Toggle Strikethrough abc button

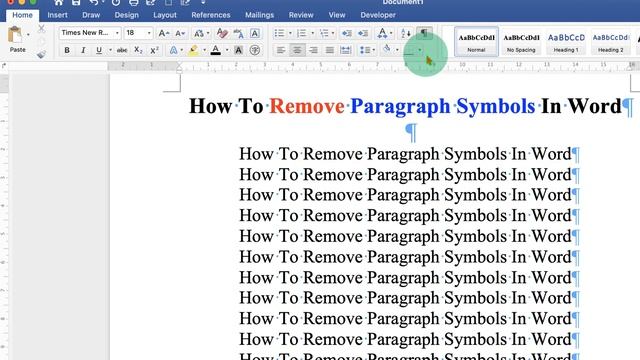[122, 50]
